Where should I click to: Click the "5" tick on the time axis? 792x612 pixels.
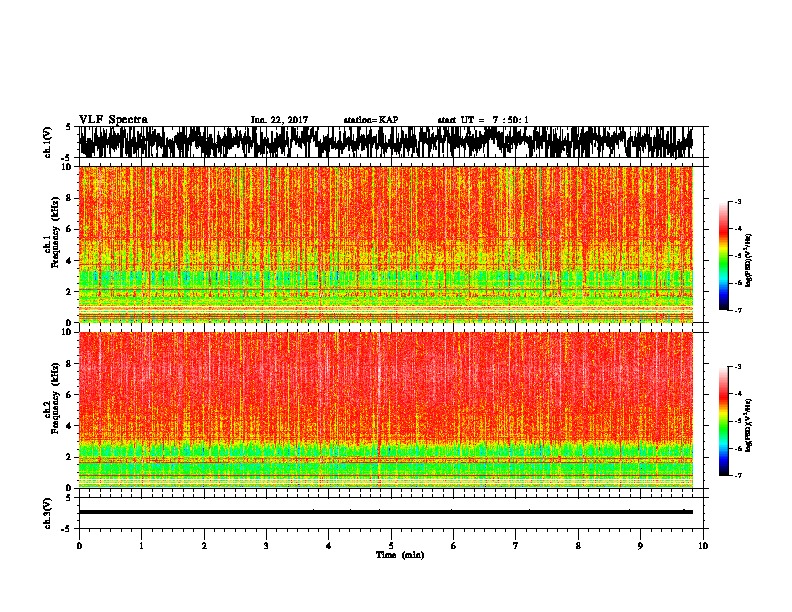(x=391, y=546)
